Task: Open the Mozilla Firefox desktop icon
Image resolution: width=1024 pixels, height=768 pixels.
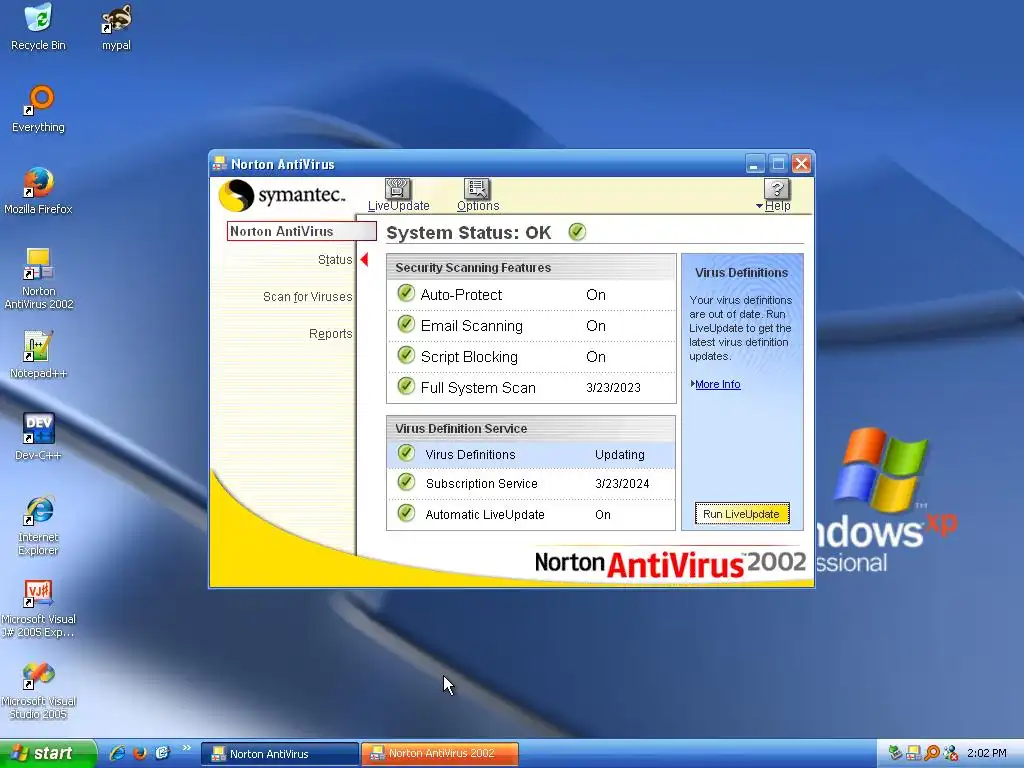Action: coord(39,191)
